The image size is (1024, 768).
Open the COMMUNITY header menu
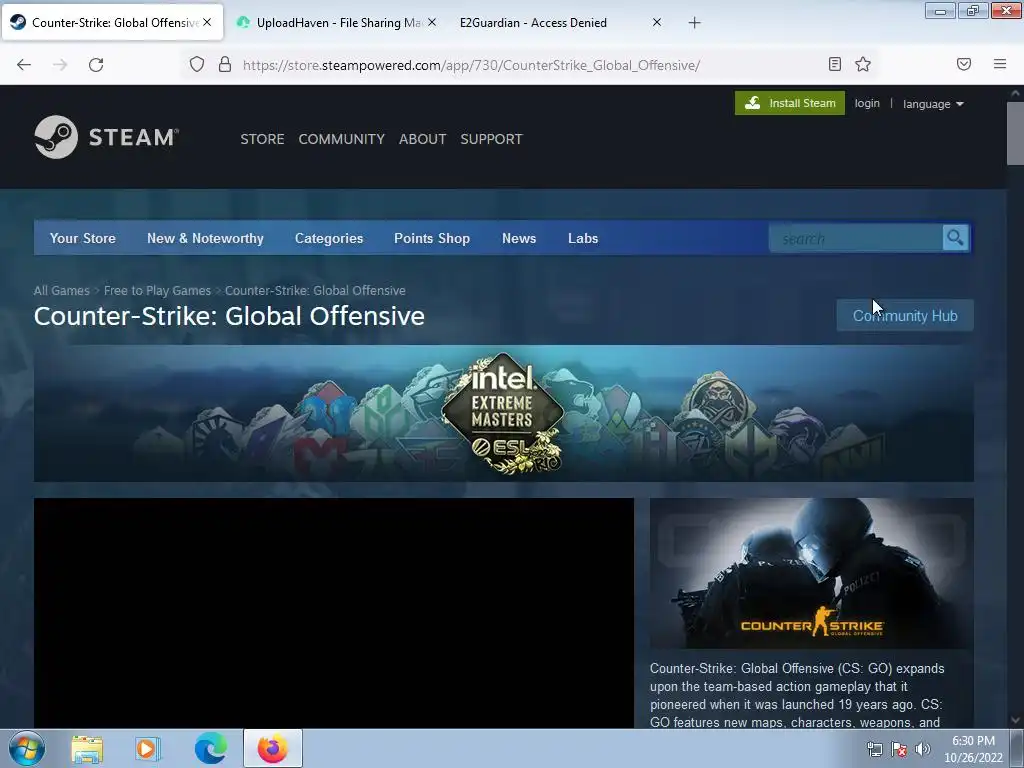click(342, 139)
